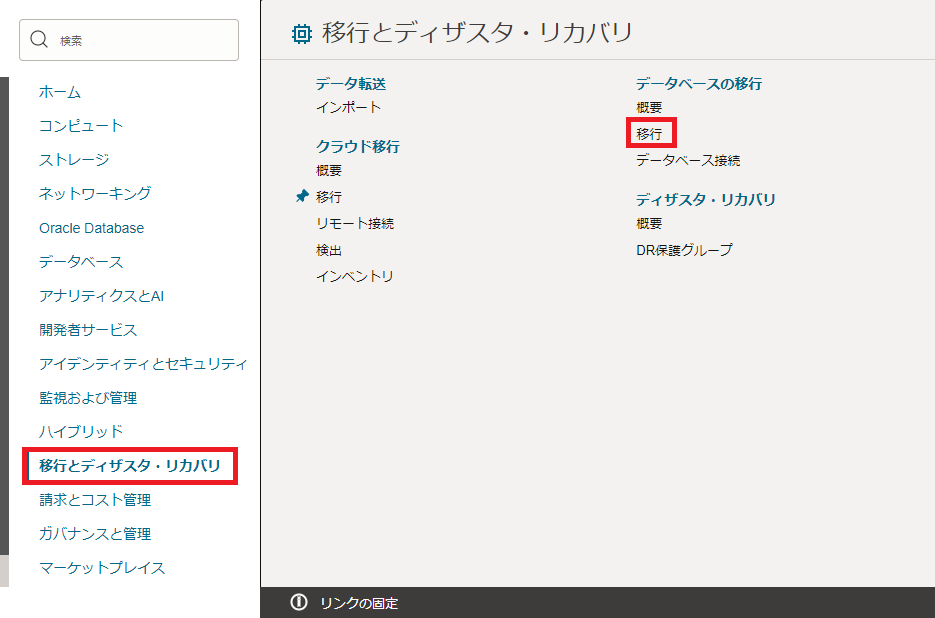Select コンピュート from the left menu
935x618 pixels.
click(x=81, y=126)
